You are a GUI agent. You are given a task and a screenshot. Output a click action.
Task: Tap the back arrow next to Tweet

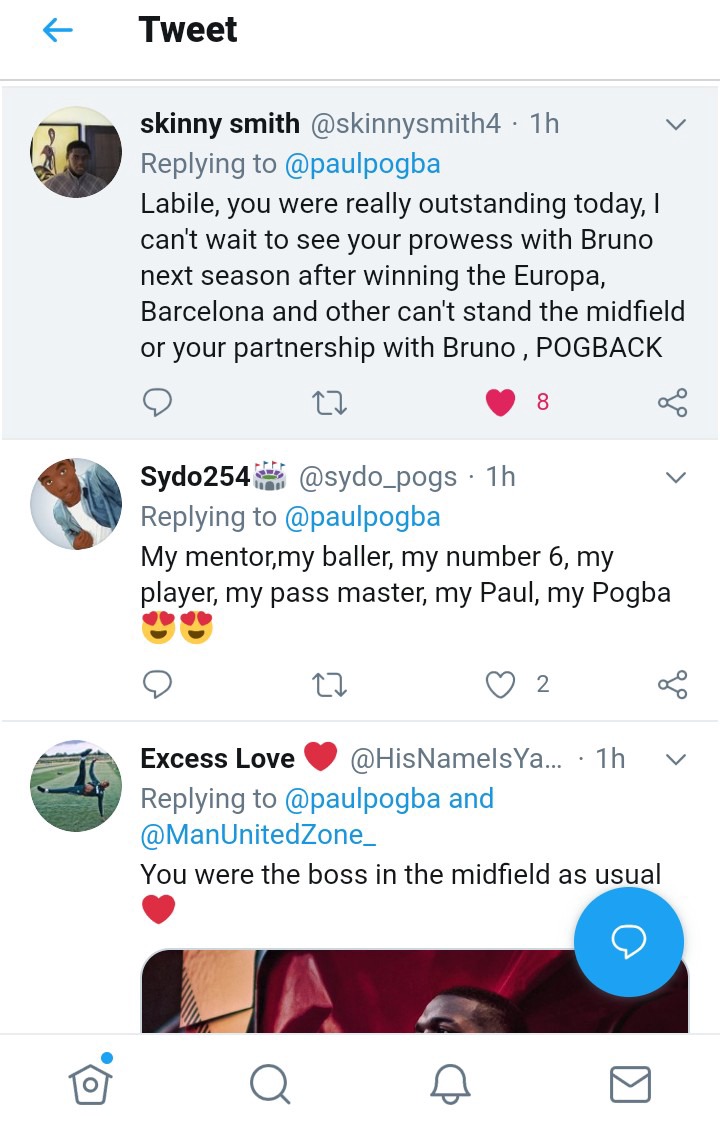click(x=58, y=31)
